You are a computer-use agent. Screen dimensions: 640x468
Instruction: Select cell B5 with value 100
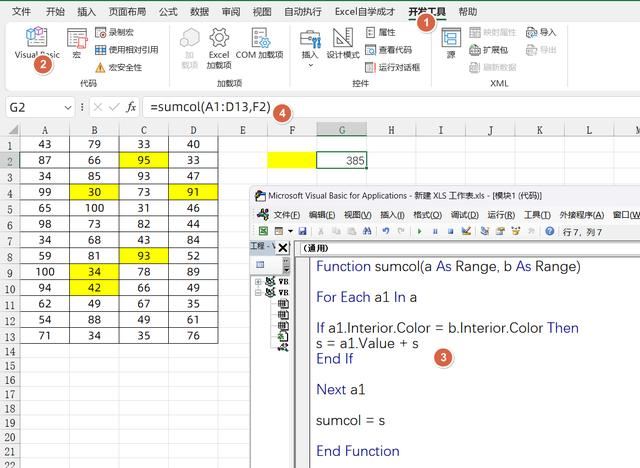[x=94, y=208]
